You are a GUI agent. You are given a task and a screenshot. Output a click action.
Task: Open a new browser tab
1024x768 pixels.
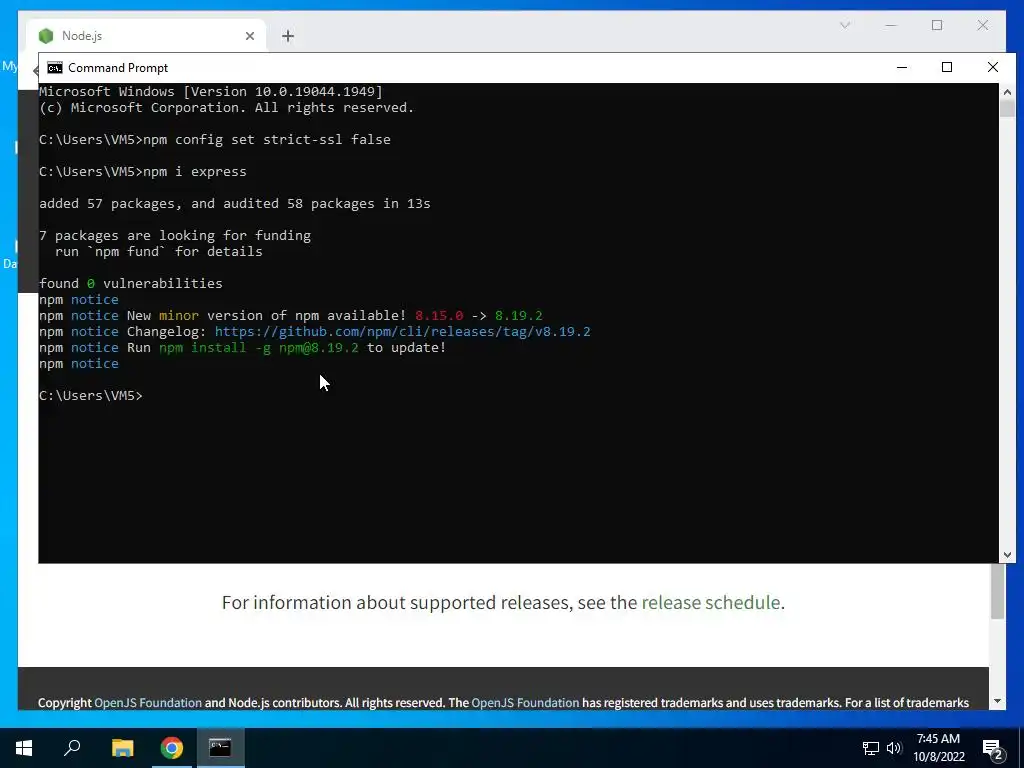(x=288, y=36)
